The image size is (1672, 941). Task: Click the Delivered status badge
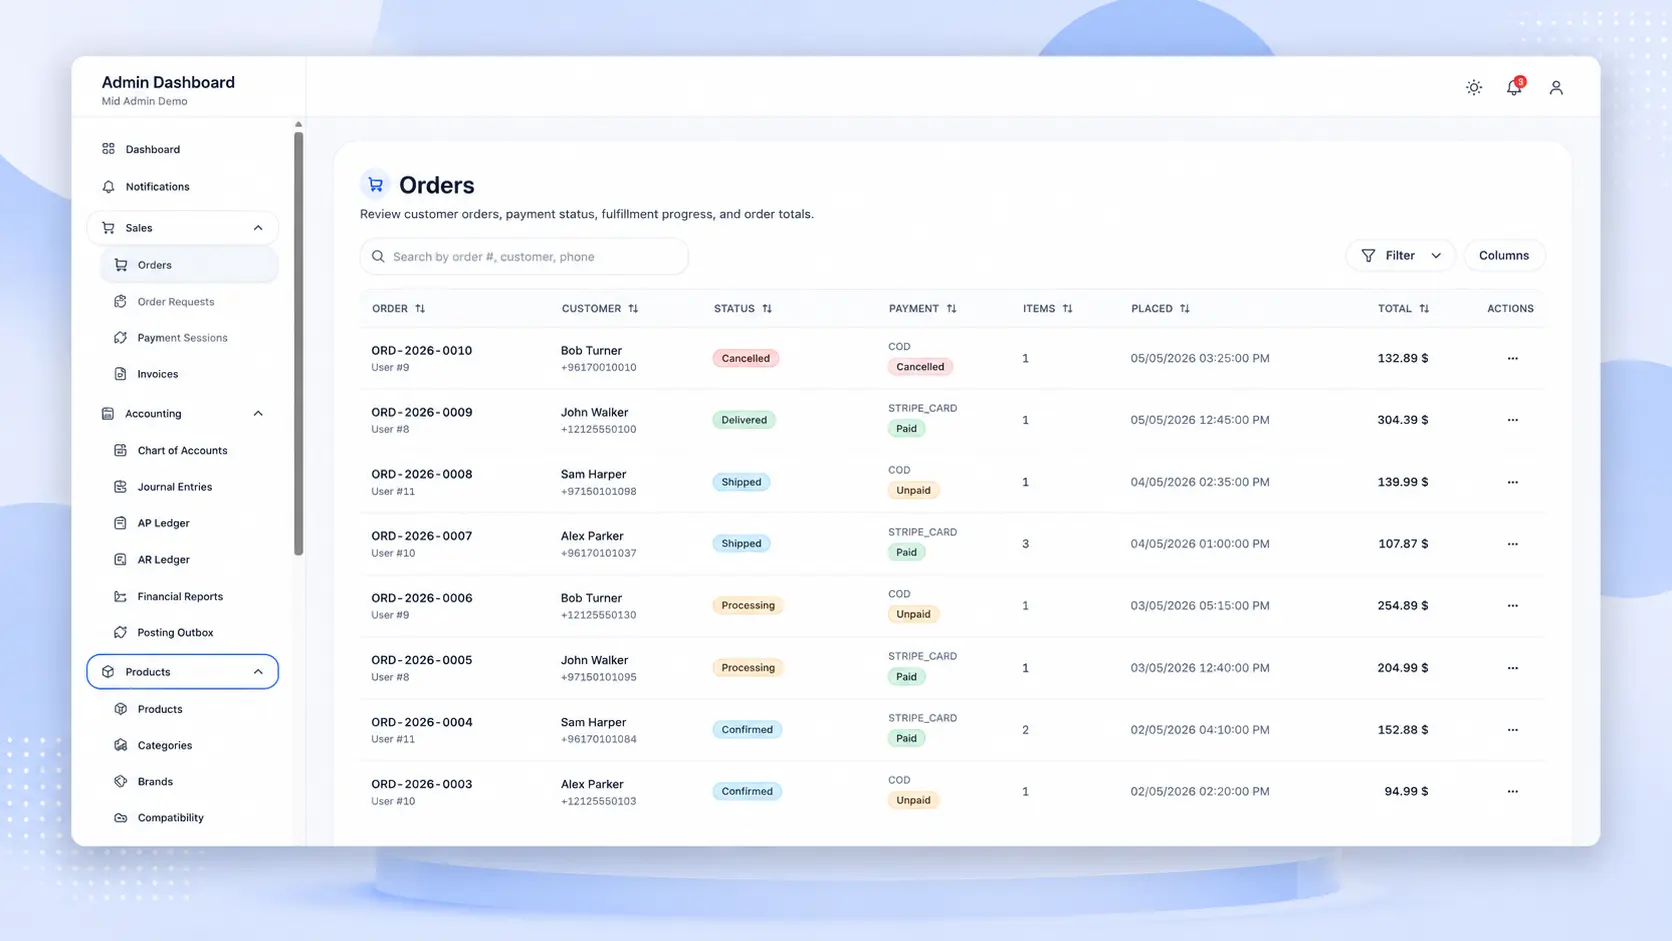point(744,420)
